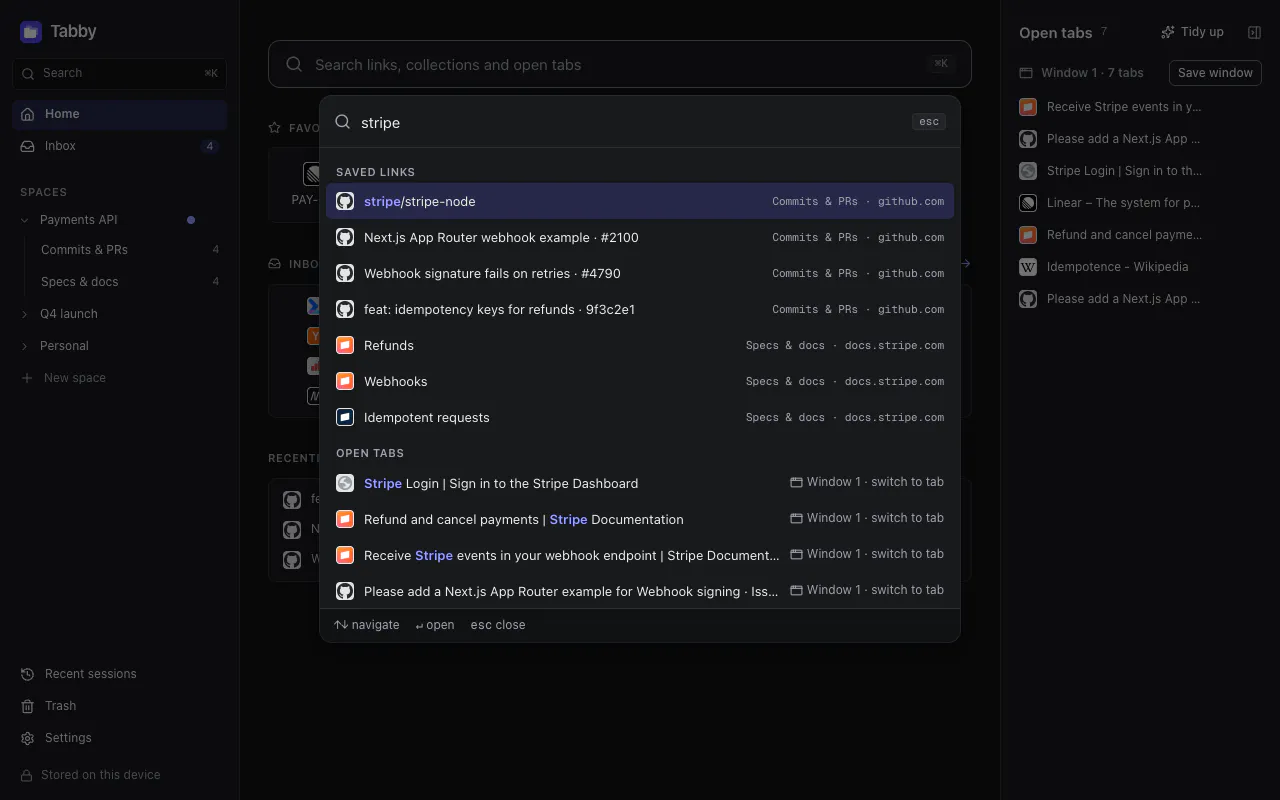Click the GitHub favicon beside stripe/stripe-node
The height and width of the screenshot is (800, 1280).
345,201
